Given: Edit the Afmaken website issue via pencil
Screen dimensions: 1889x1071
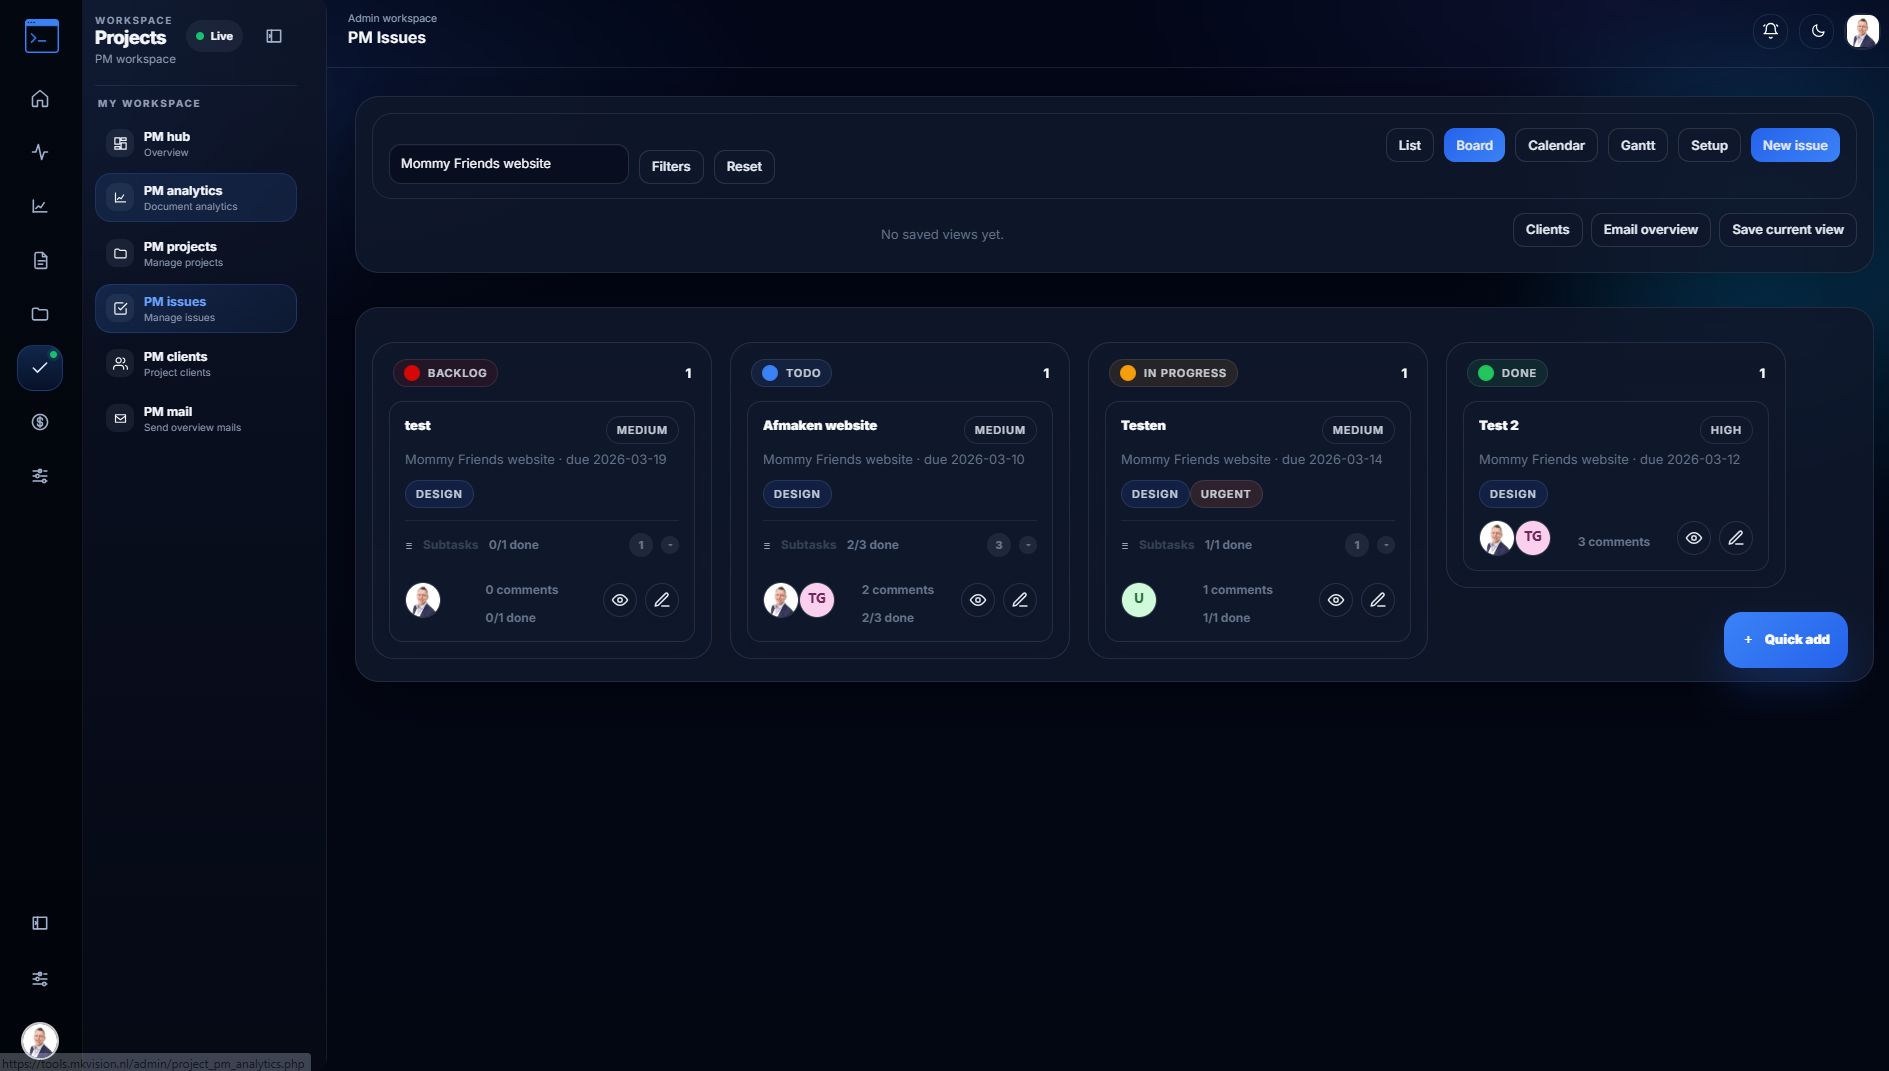Looking at the screenshot, I should (x=1019, y=600).
